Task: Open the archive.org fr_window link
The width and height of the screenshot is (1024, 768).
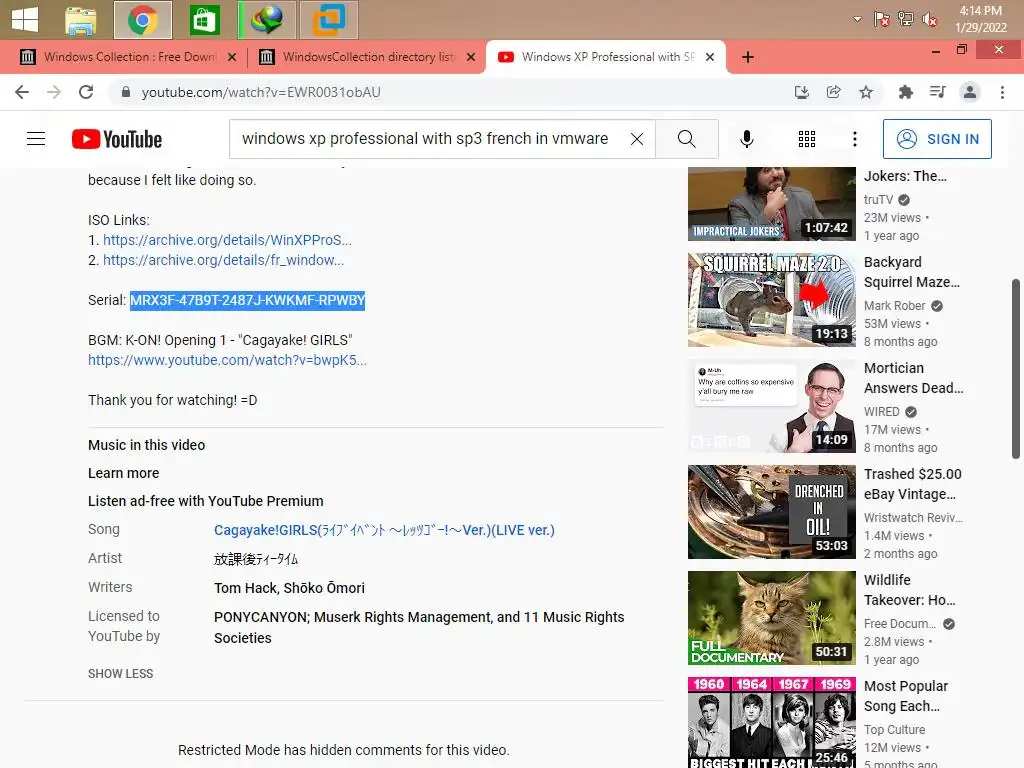Action: pos(223,260)
